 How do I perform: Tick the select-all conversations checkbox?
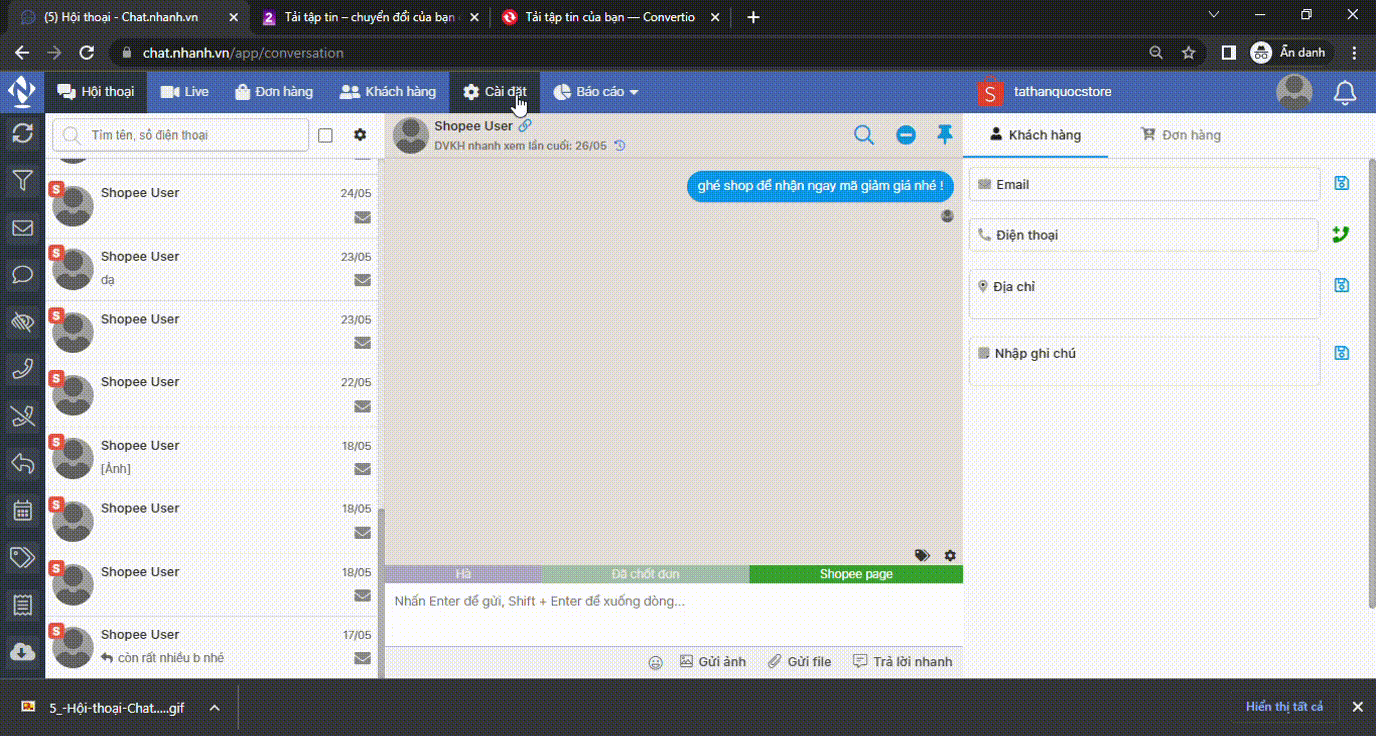(x=325, y=135)
